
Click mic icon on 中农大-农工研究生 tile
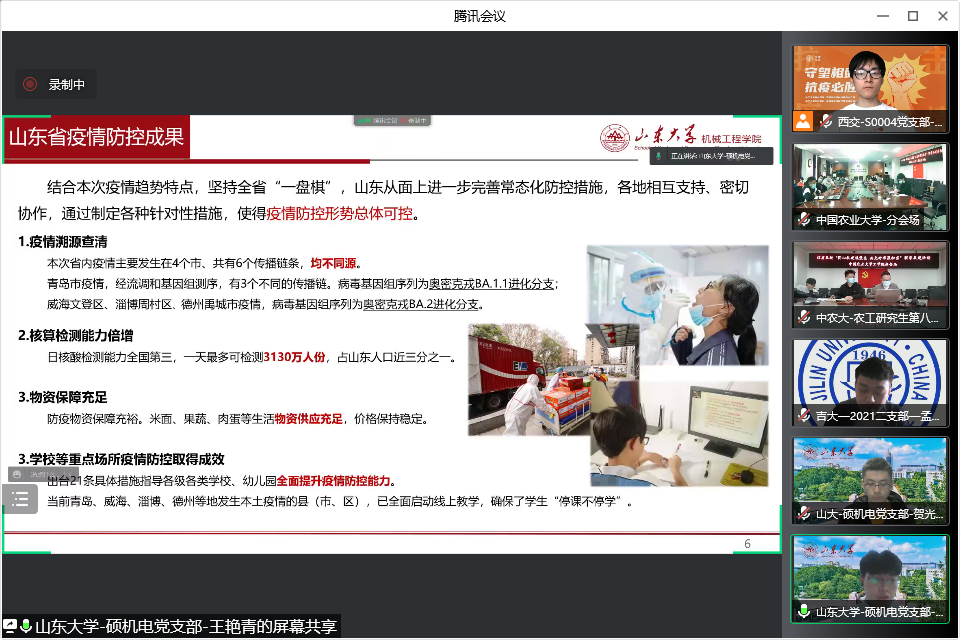click(803, 317)
